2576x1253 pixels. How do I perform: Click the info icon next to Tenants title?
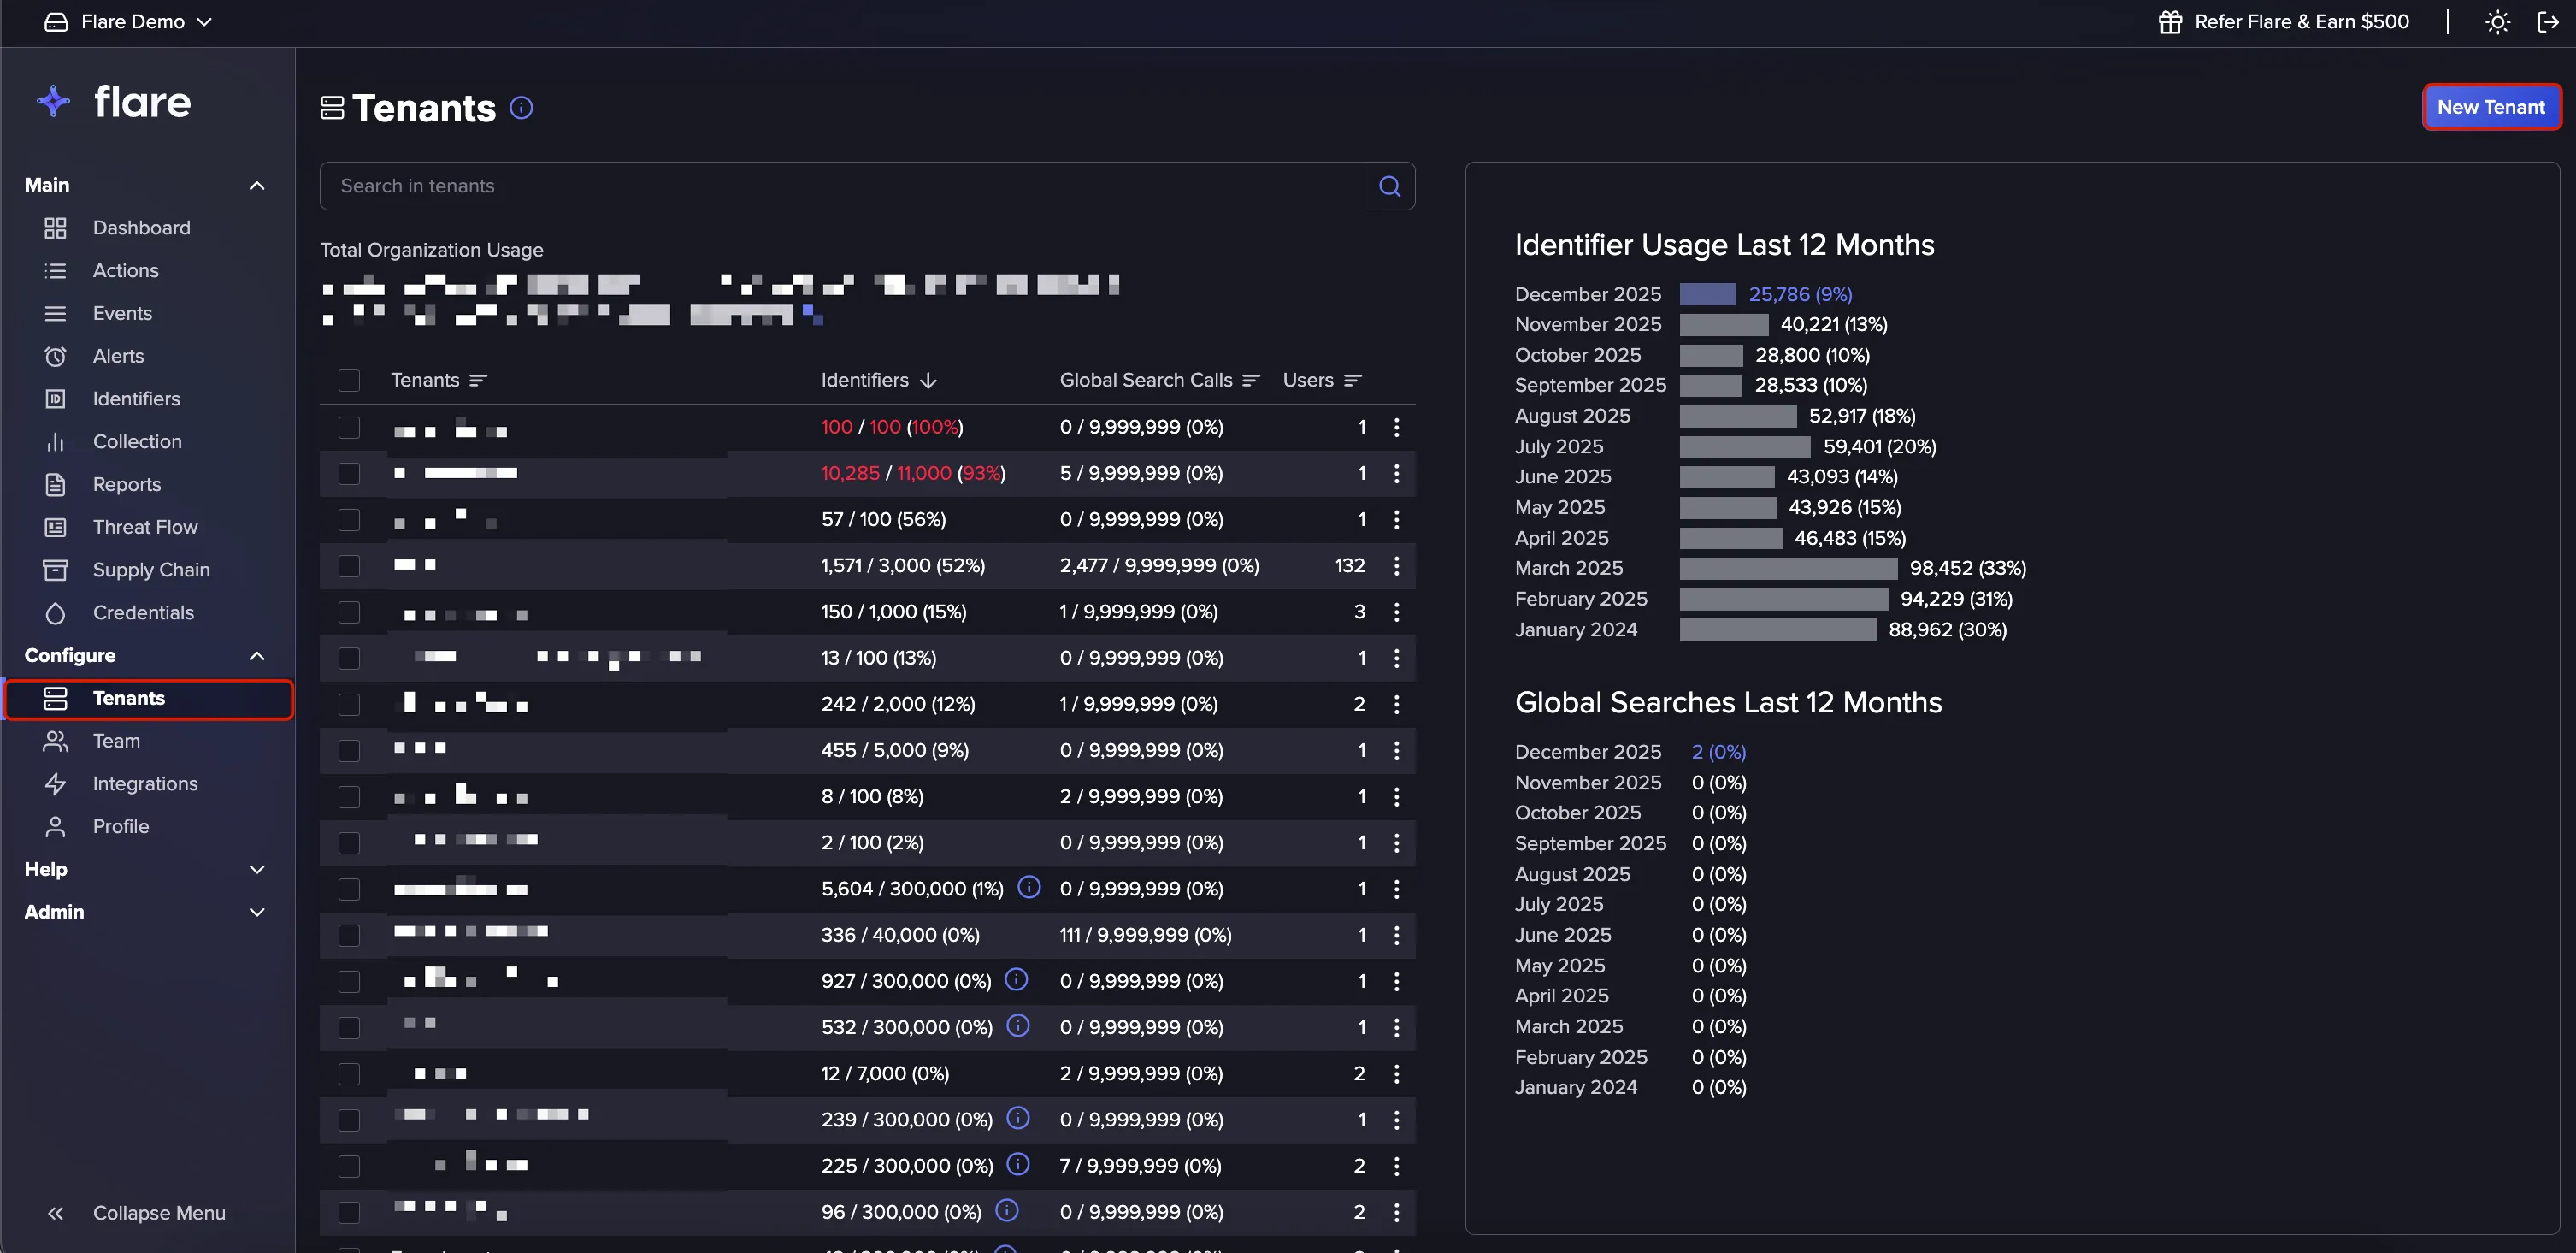521,107
